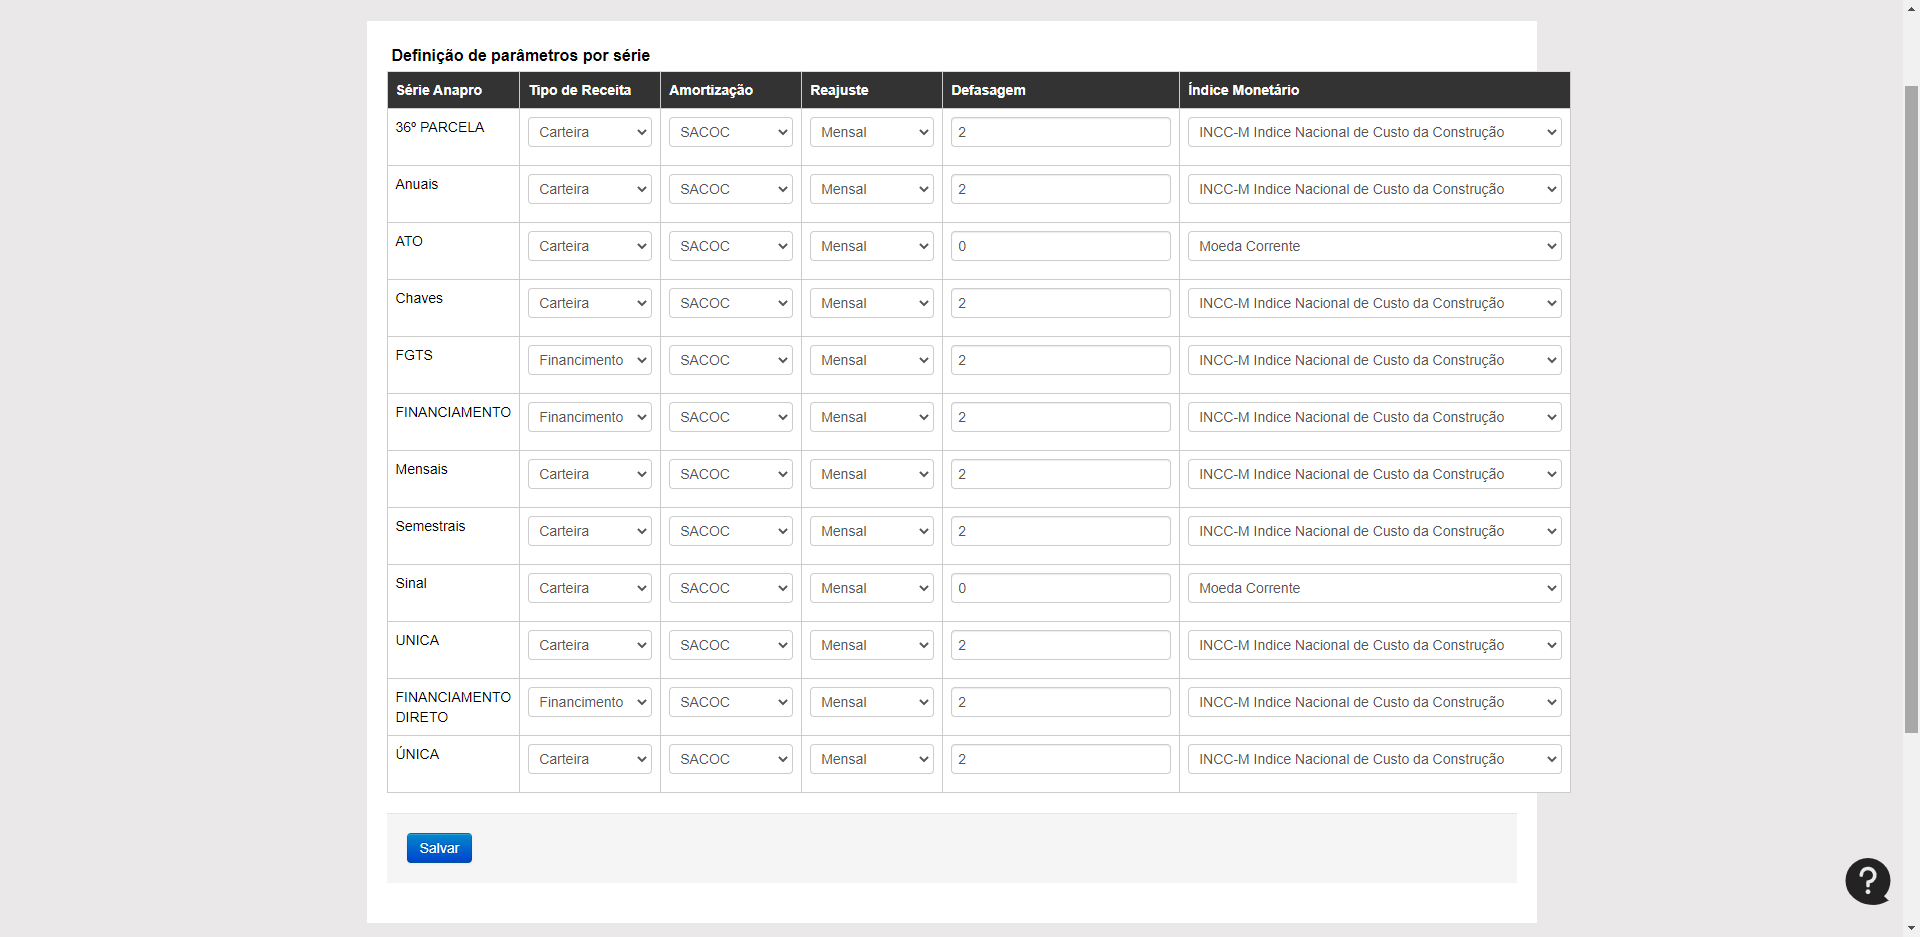Click Defasagem field for ÚNICA row

(x=1060, y=759)
